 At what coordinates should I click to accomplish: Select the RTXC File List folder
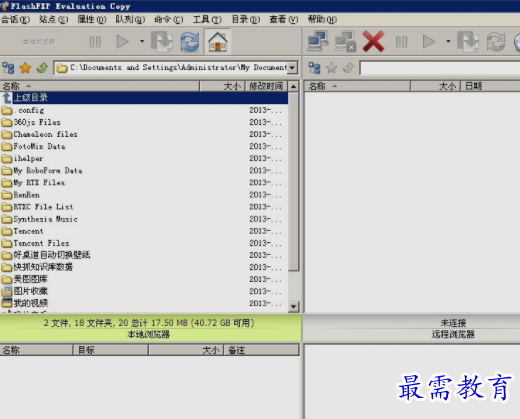click(x=144, y=207)
